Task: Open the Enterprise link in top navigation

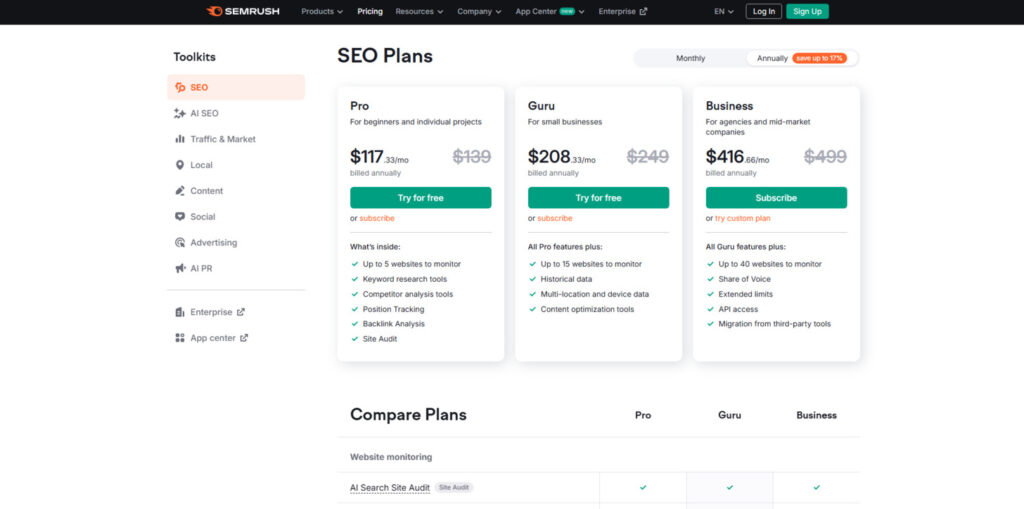Action: point(622,12)
